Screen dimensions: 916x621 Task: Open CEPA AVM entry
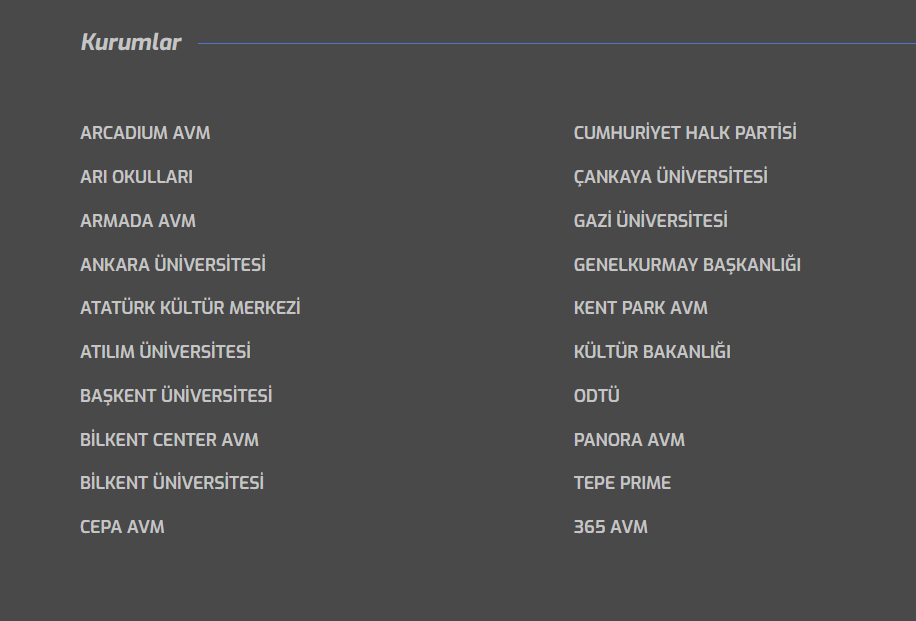pos(122,527)
